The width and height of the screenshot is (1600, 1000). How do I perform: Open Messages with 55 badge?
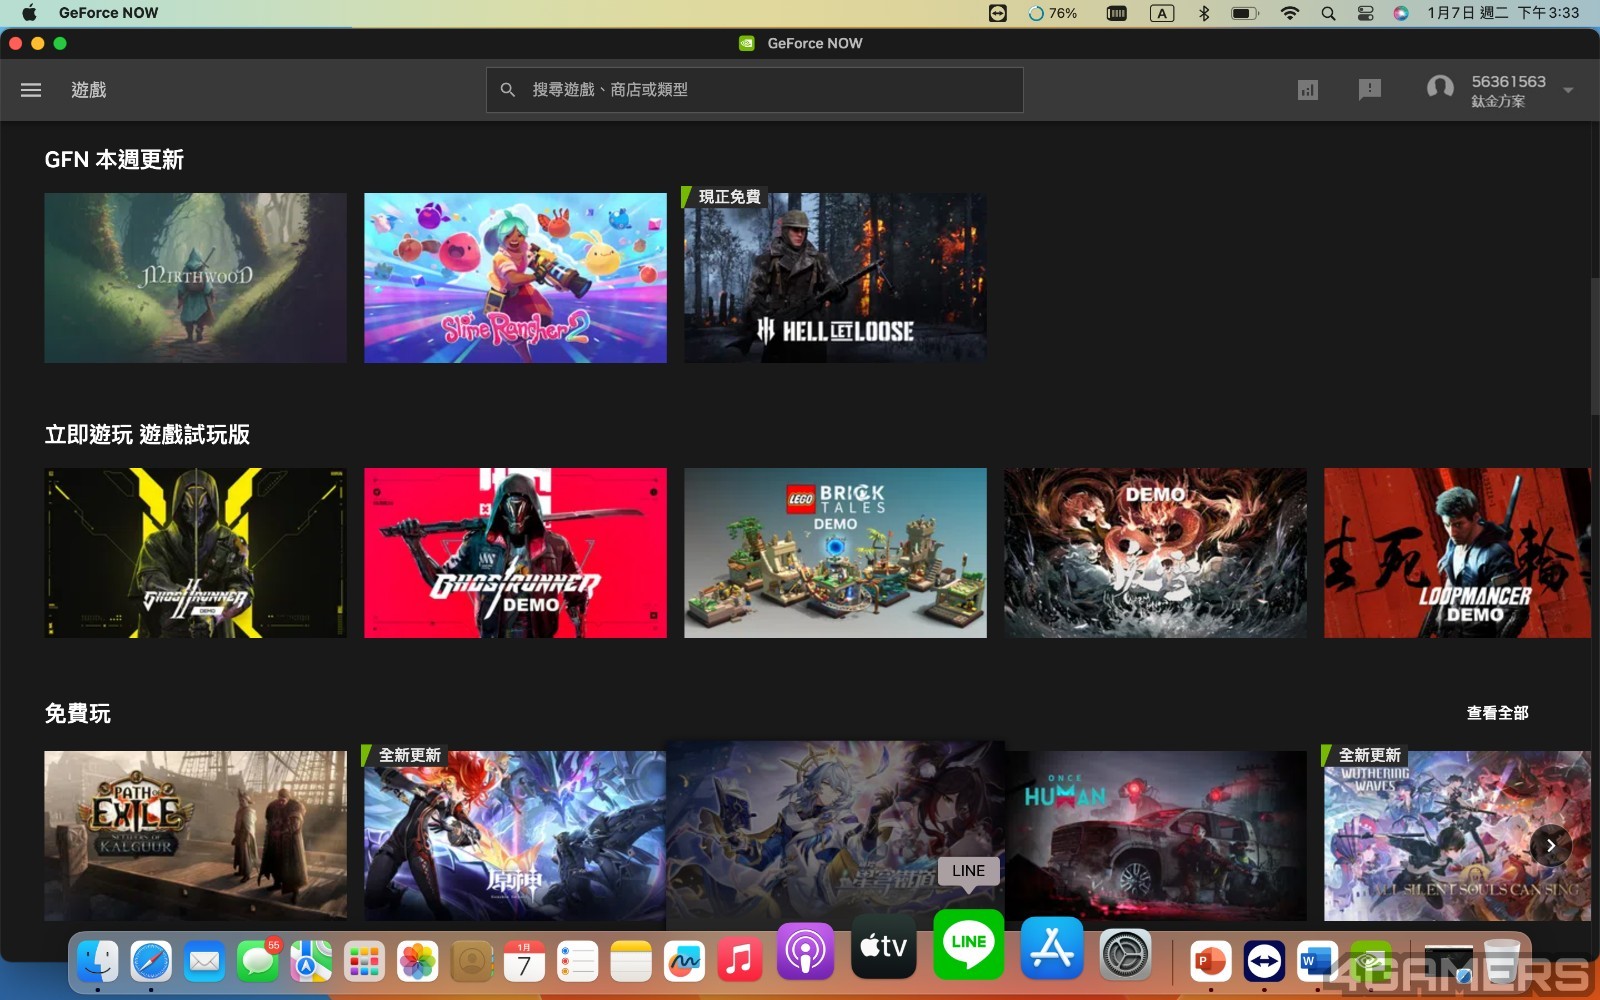pos(258,961)
